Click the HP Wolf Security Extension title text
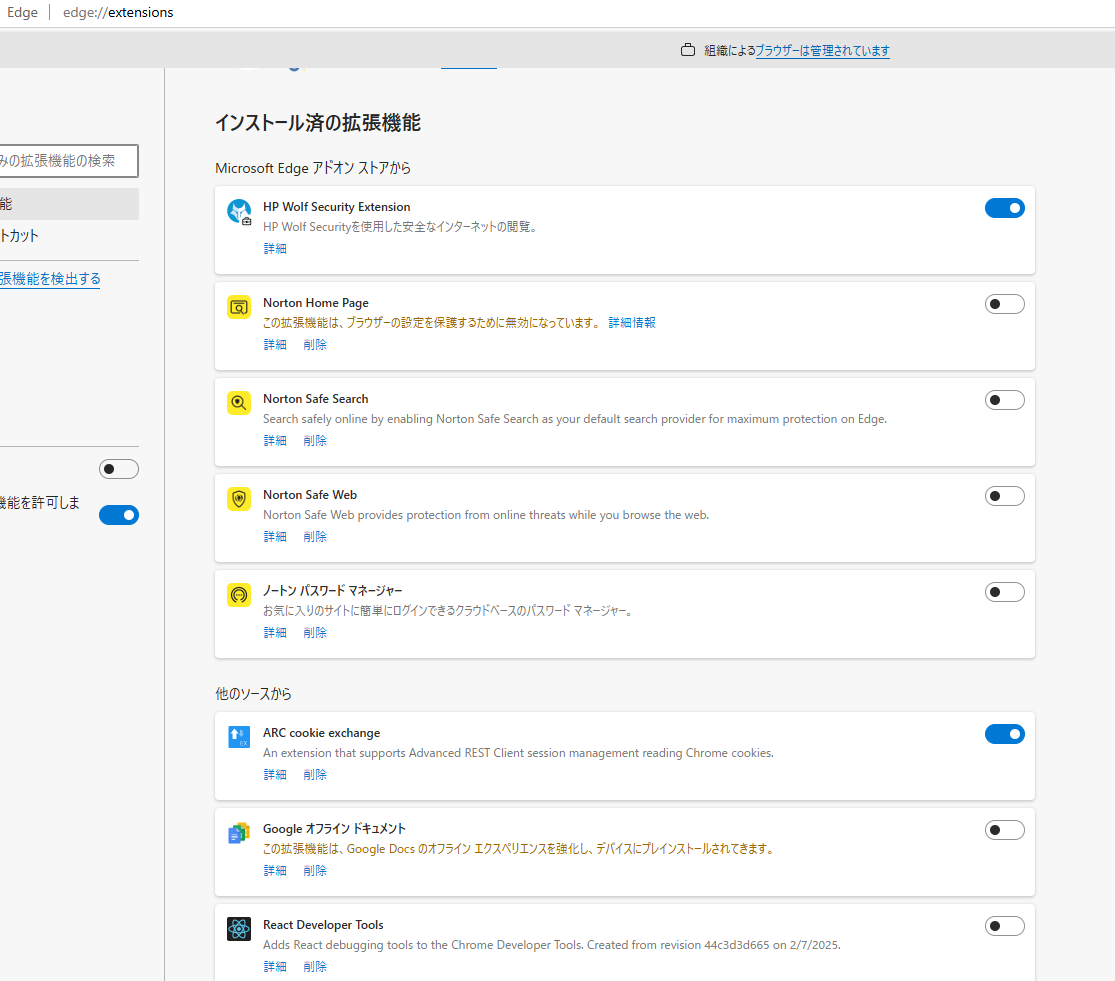This screenshot has height=981, width=1115. [x=336, y=207]
